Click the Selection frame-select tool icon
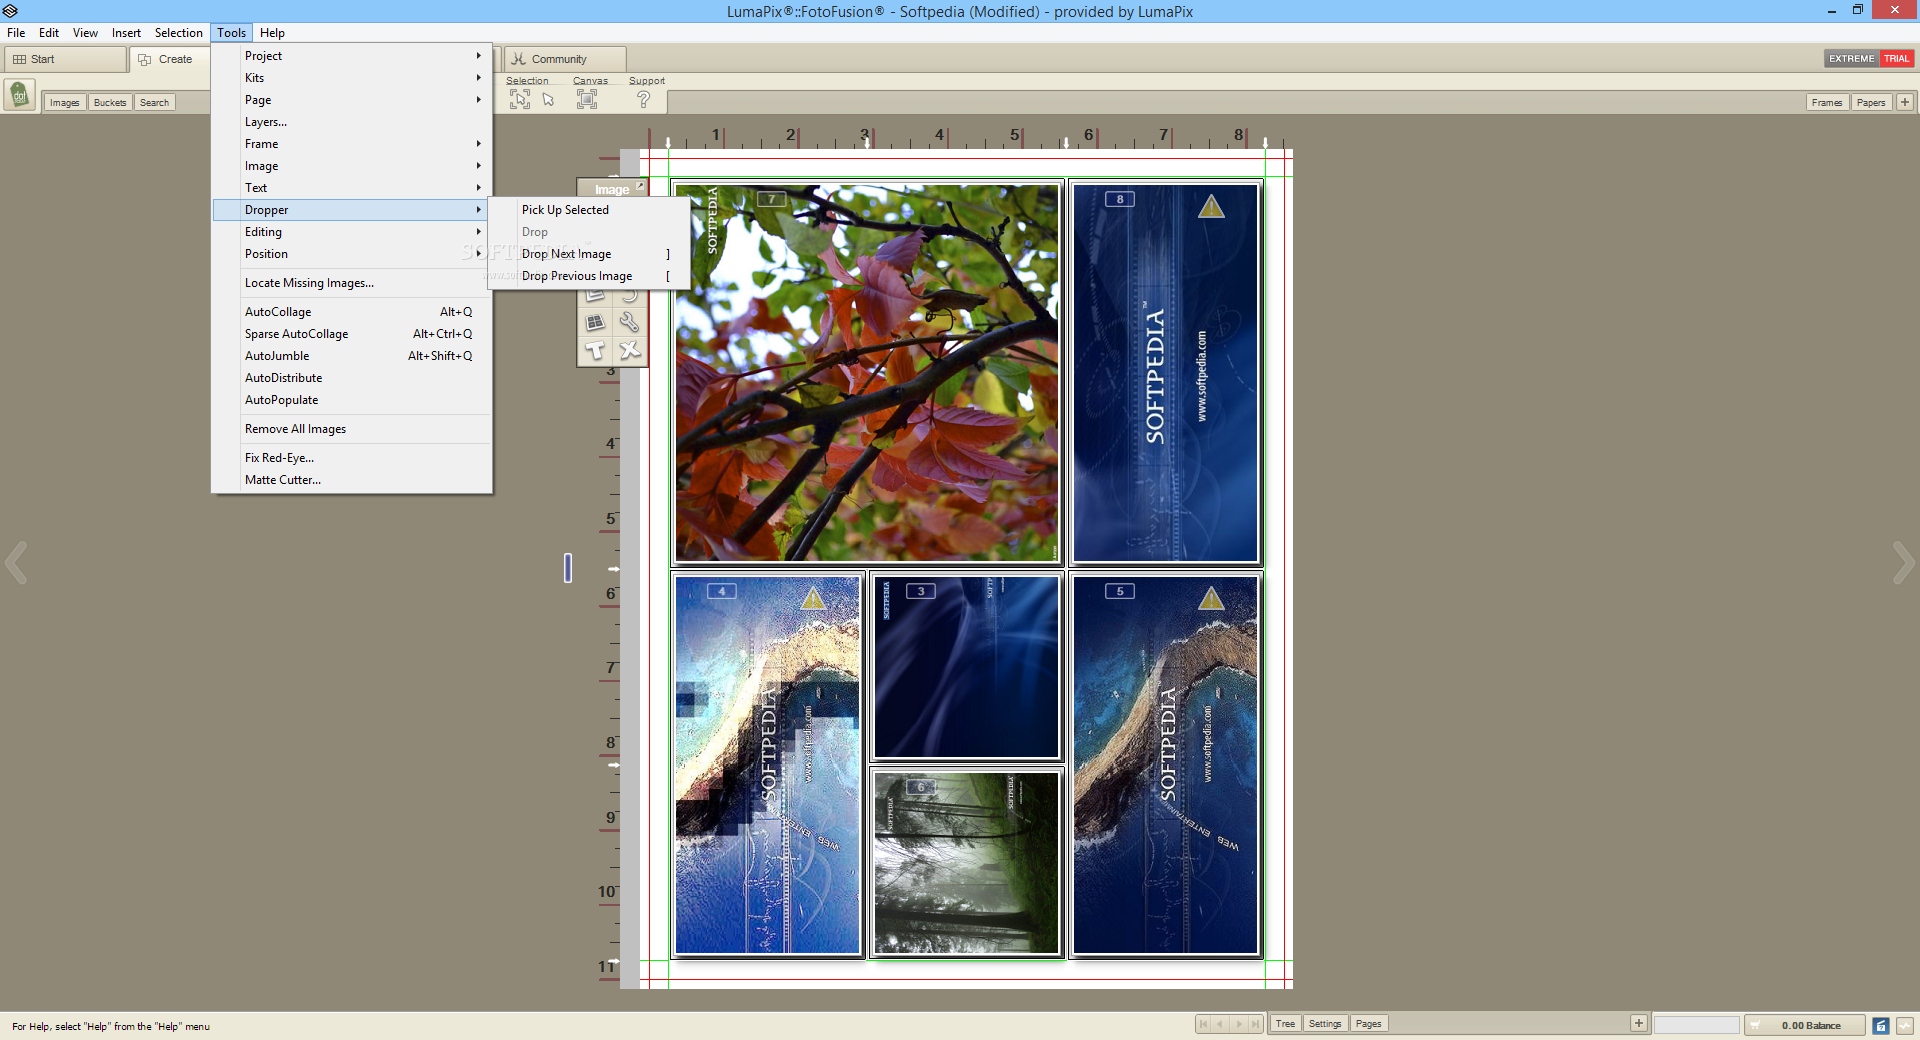Image resolution: width=1920 pixels, height=1040 pixels. [x=520, y=99]
